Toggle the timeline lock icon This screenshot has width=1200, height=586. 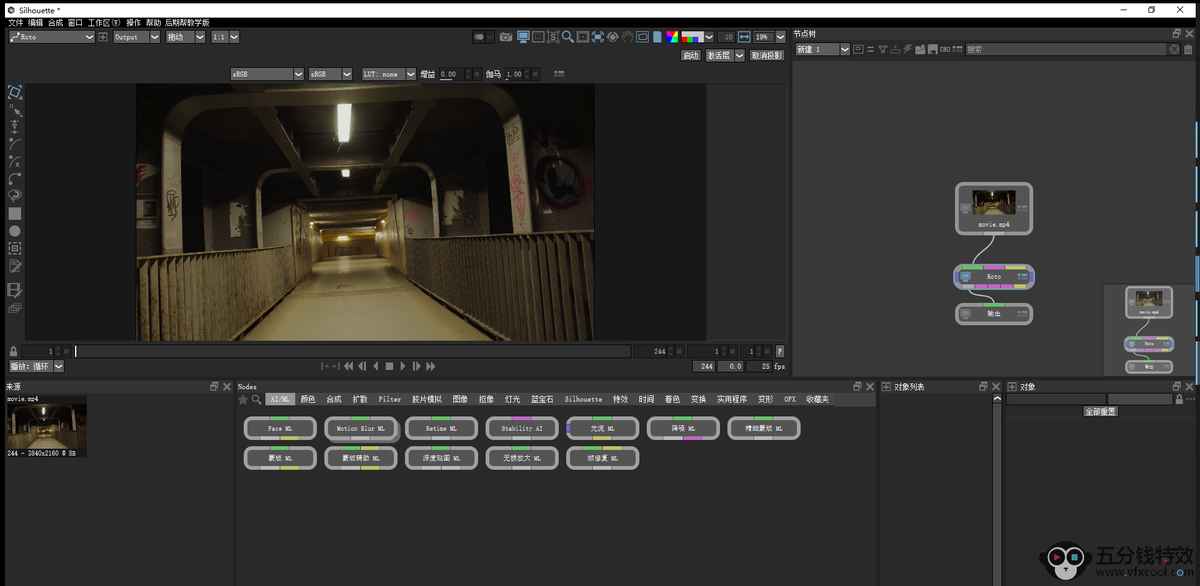click(x=13, y=352)
